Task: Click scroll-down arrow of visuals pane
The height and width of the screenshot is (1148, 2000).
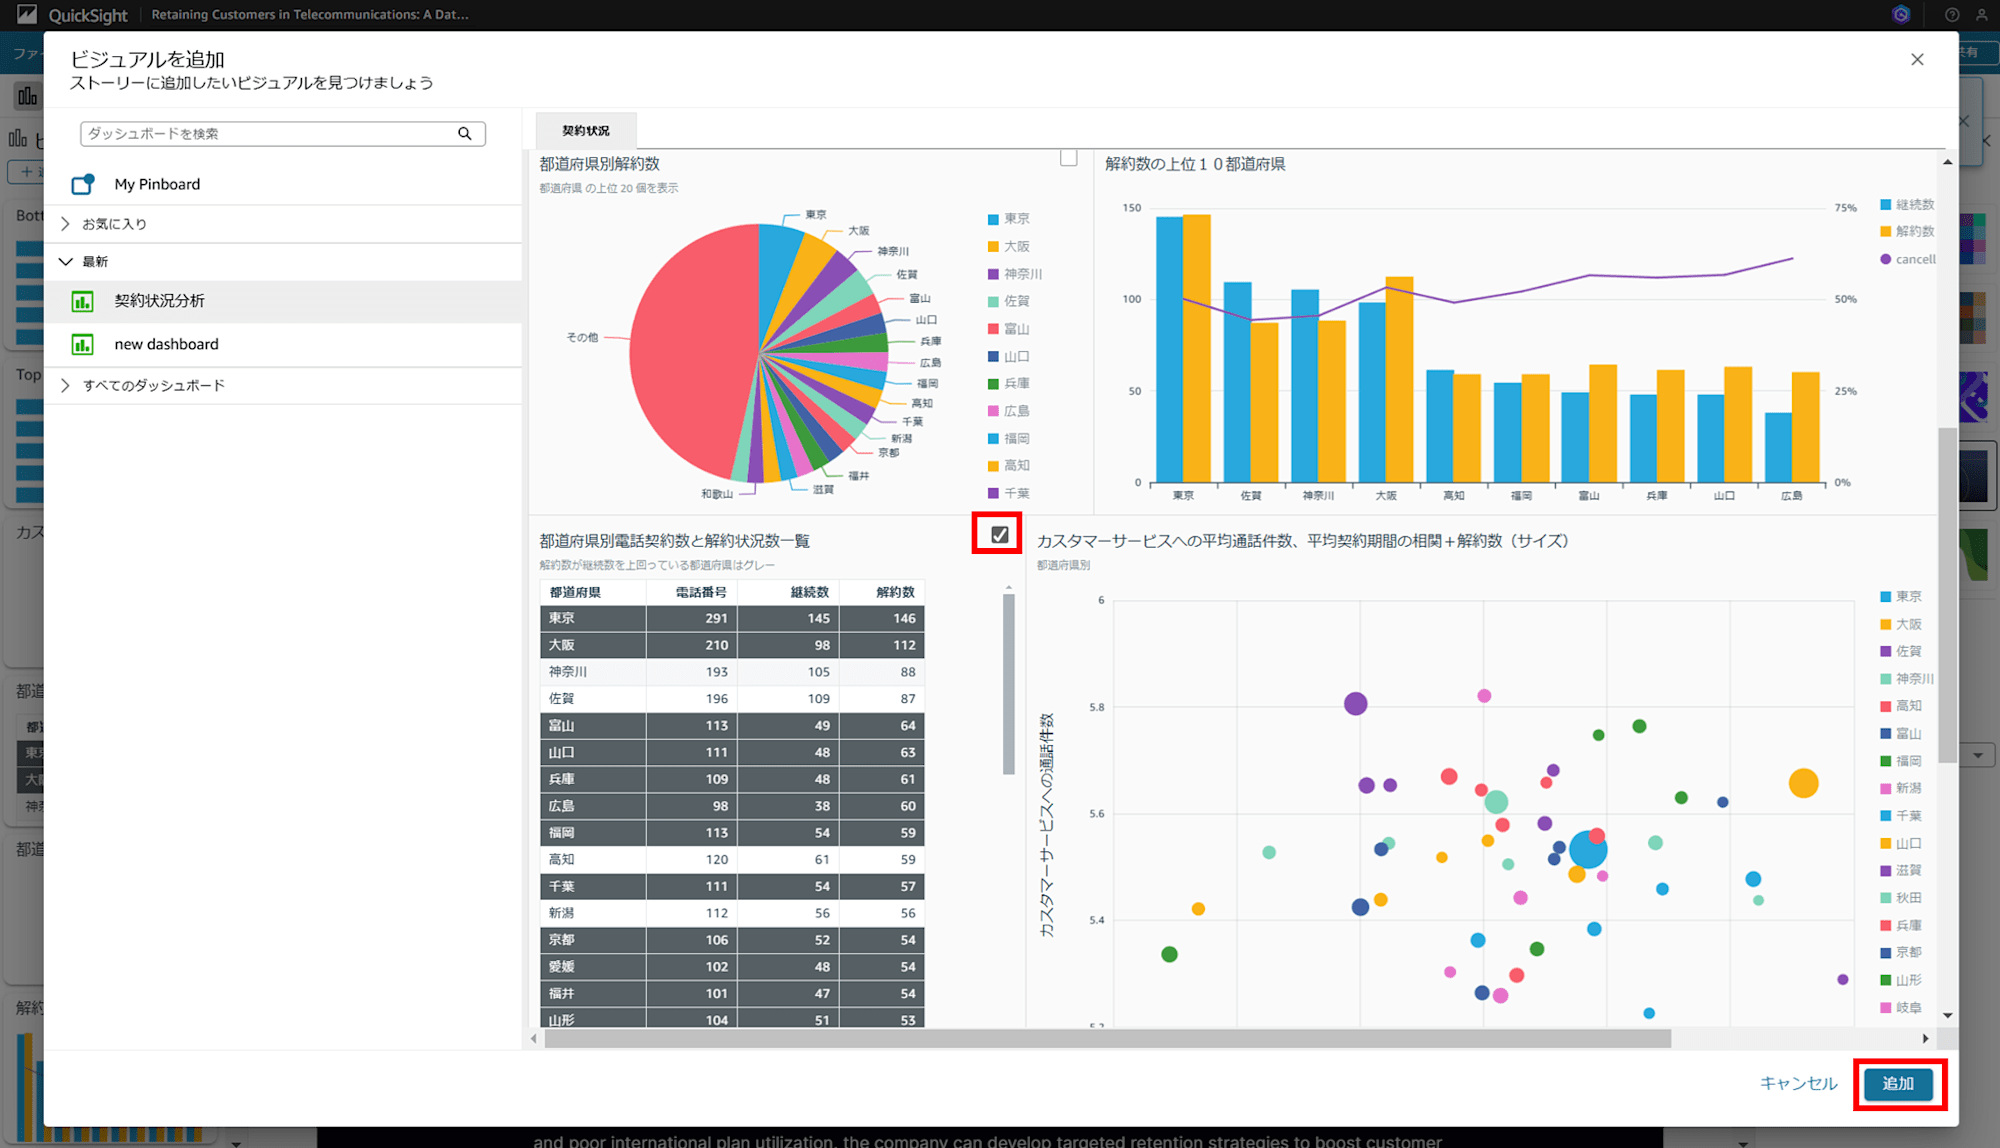Action: coord(1948,1015)
